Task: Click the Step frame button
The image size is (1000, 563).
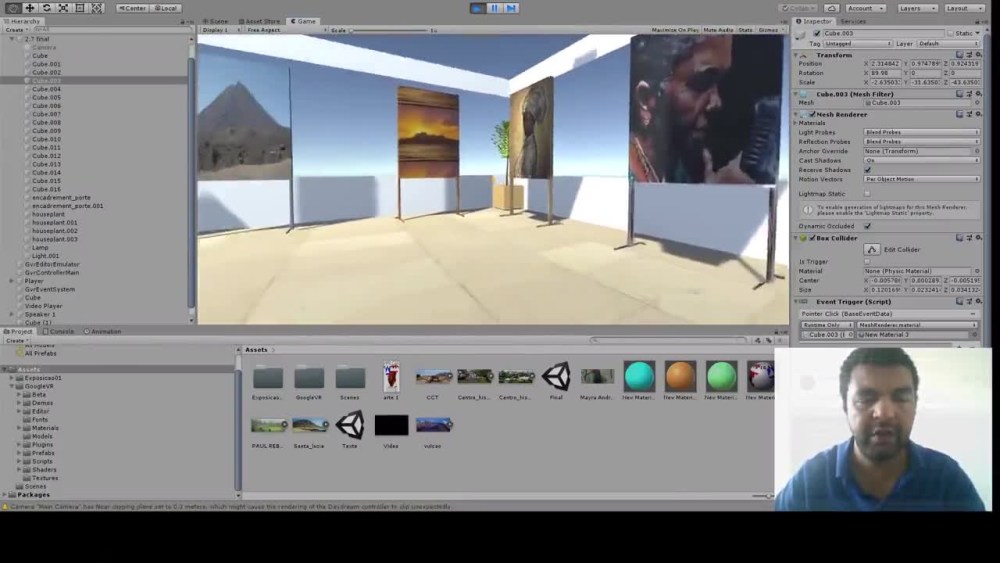Action: click(511, 8)
